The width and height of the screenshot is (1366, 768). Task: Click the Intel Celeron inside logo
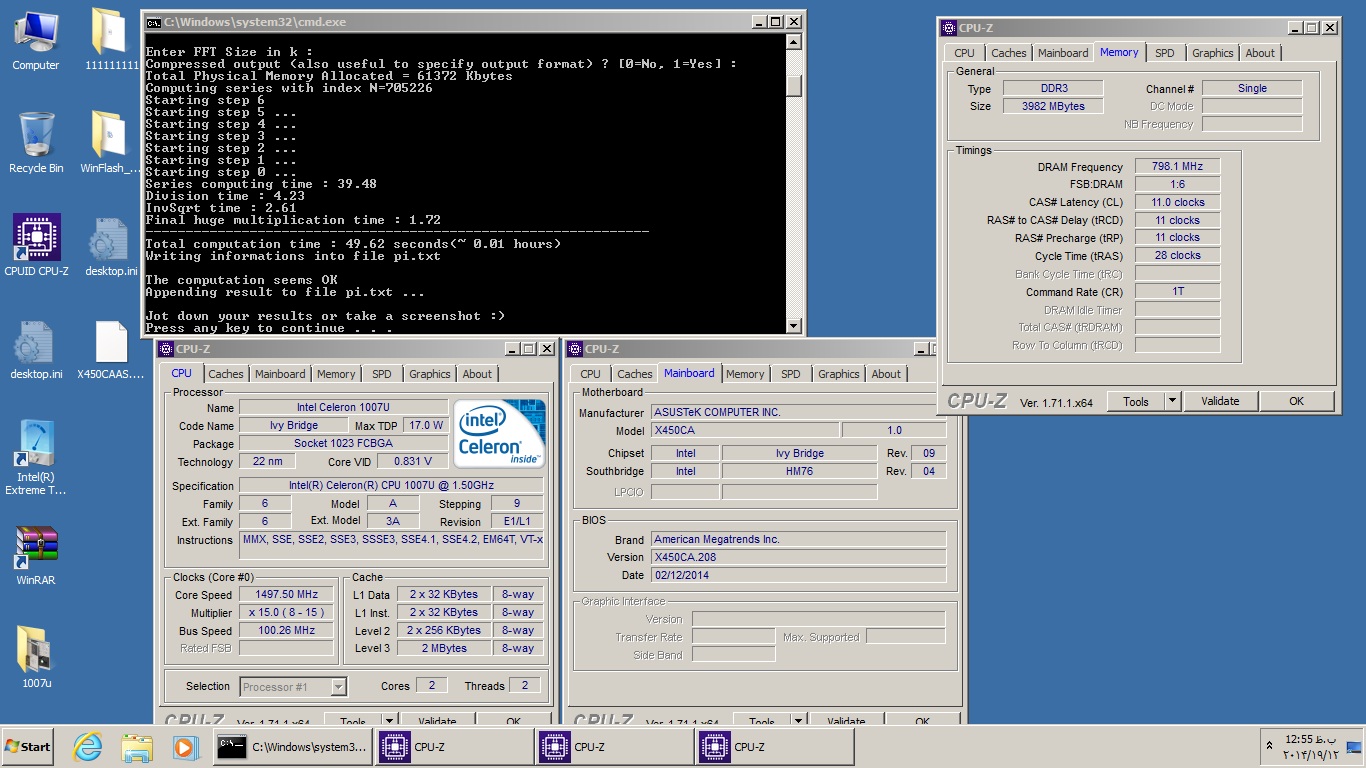pyautogui.click(x=500, y=433)
